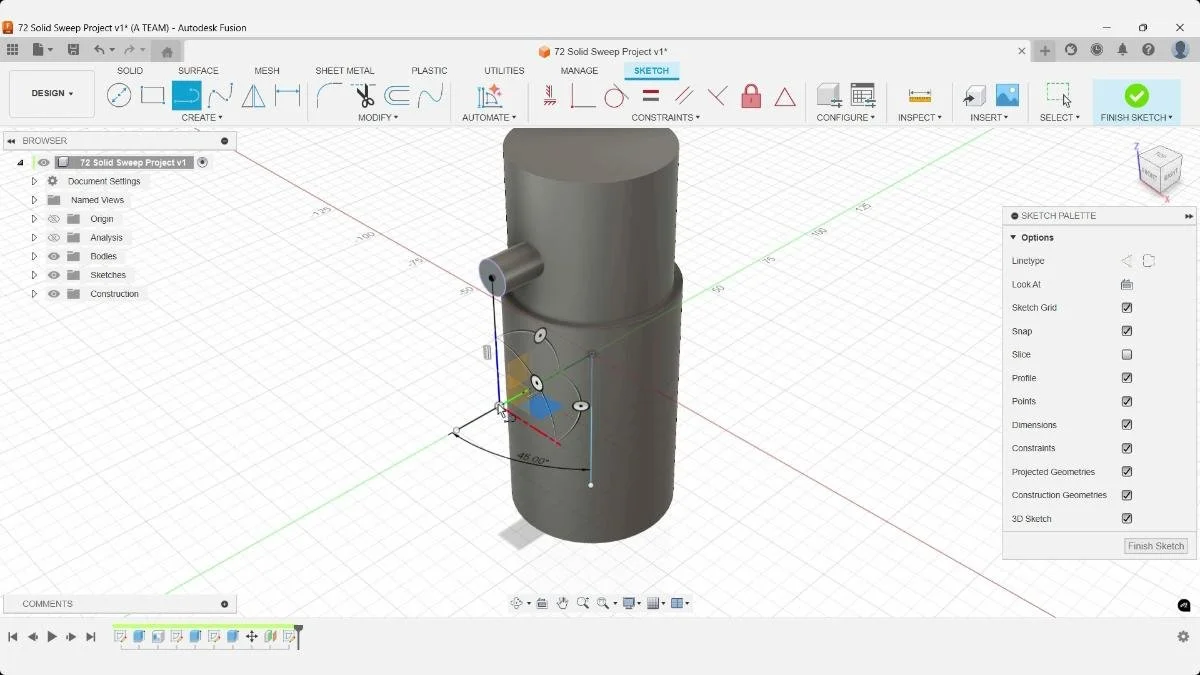1200x675 pixels.
Task: Open the DESIGN workspace dropdown
Action: [x=52, y=94]
